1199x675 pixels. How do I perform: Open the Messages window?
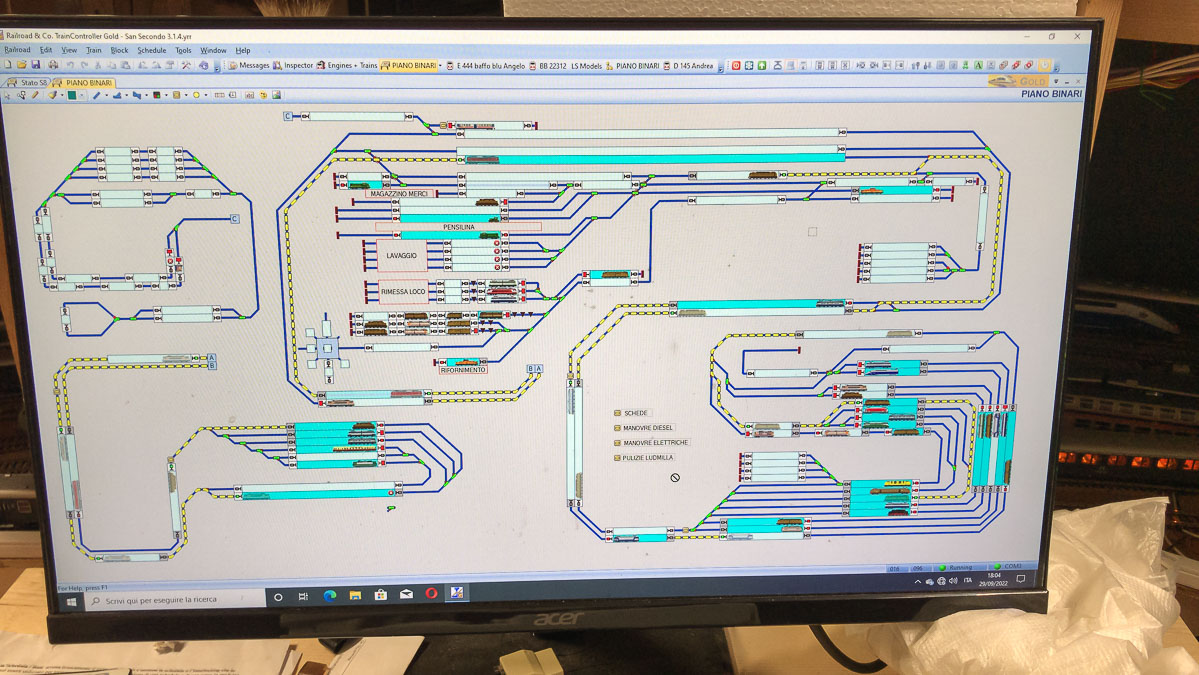click(248, 66)
